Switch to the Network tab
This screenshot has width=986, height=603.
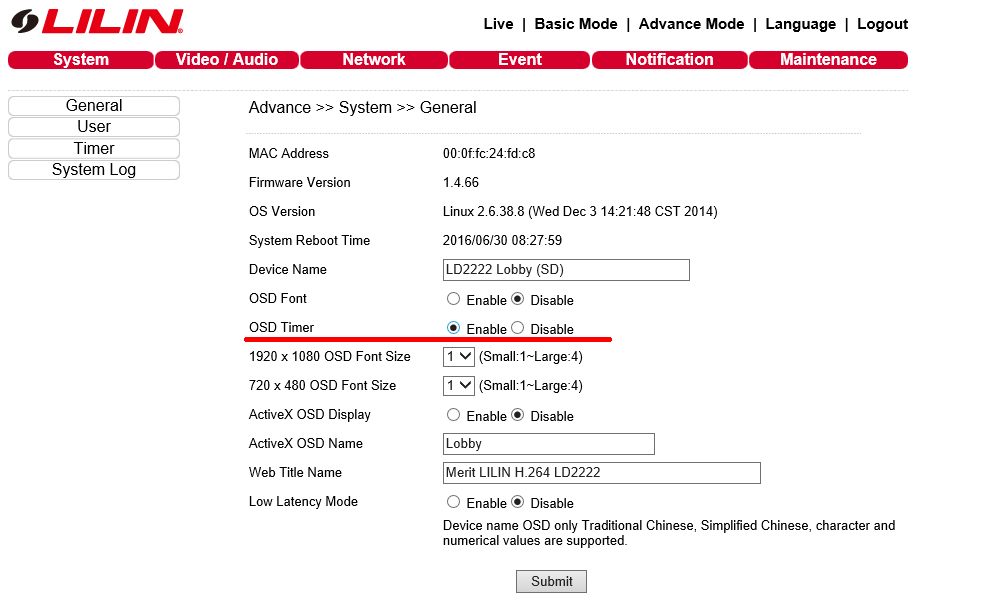[374, 60]
